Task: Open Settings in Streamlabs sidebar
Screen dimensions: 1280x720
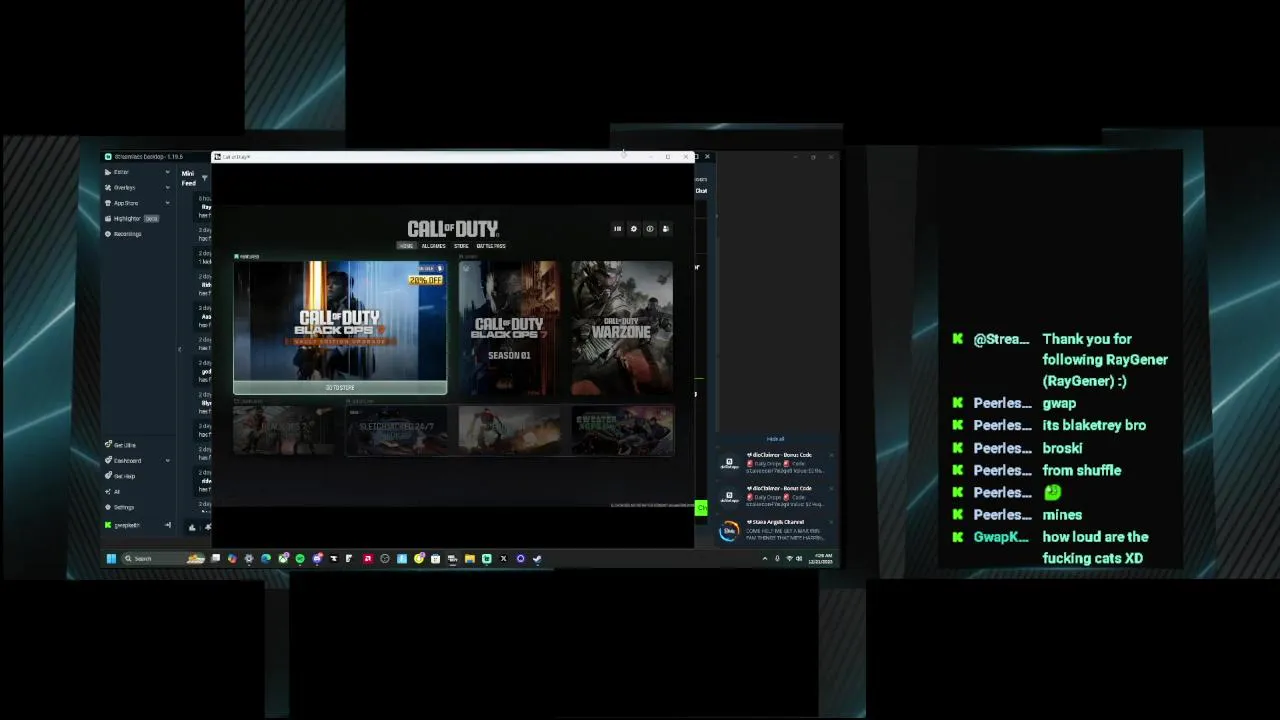Action: (124, 507)
